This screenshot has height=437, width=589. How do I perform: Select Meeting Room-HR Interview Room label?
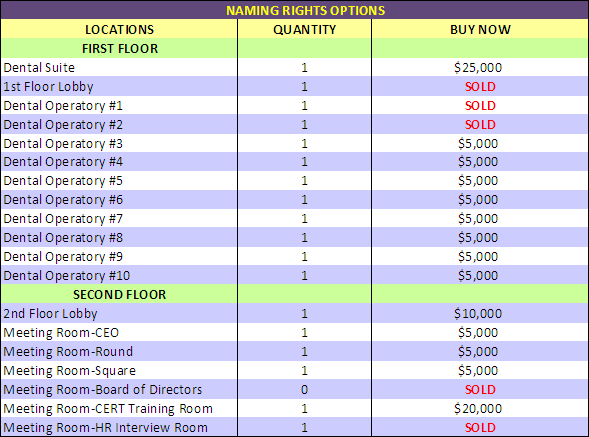[x=106, y=428]
